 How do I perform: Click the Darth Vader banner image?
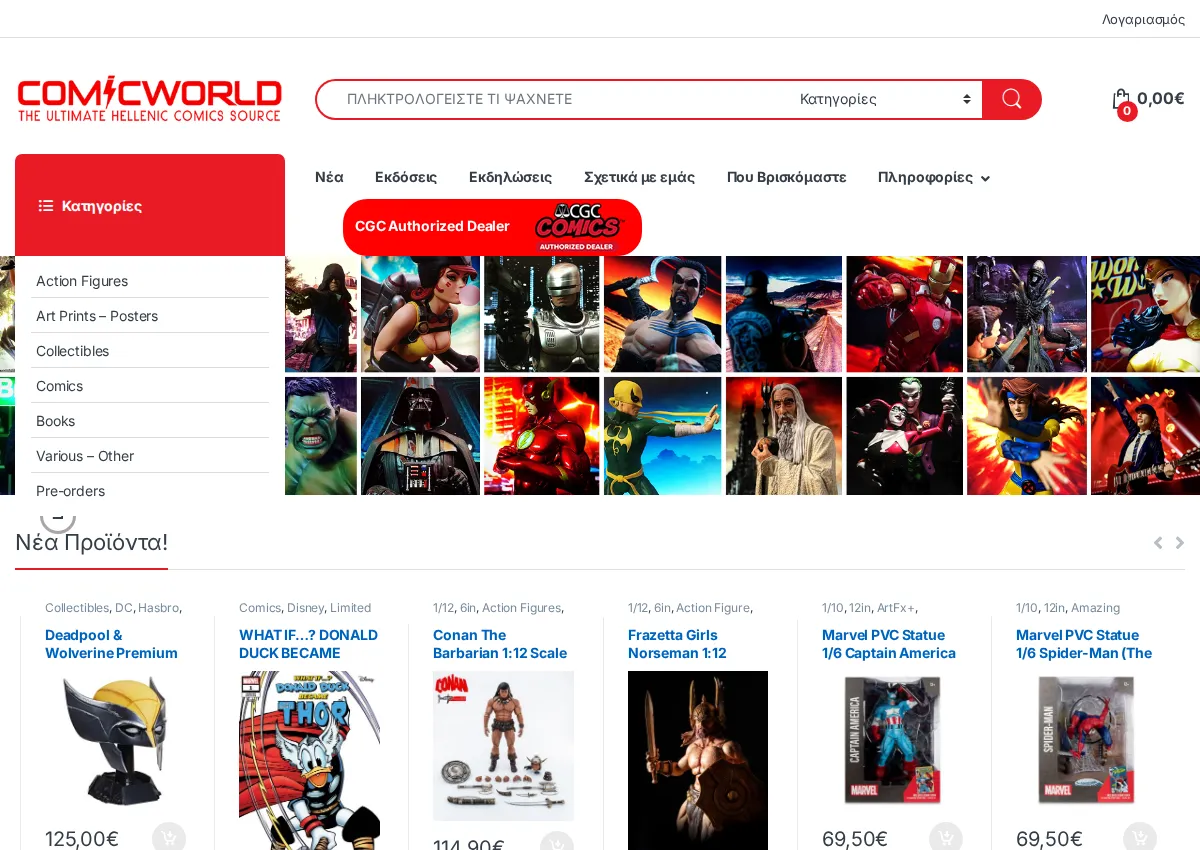(420, 436)
